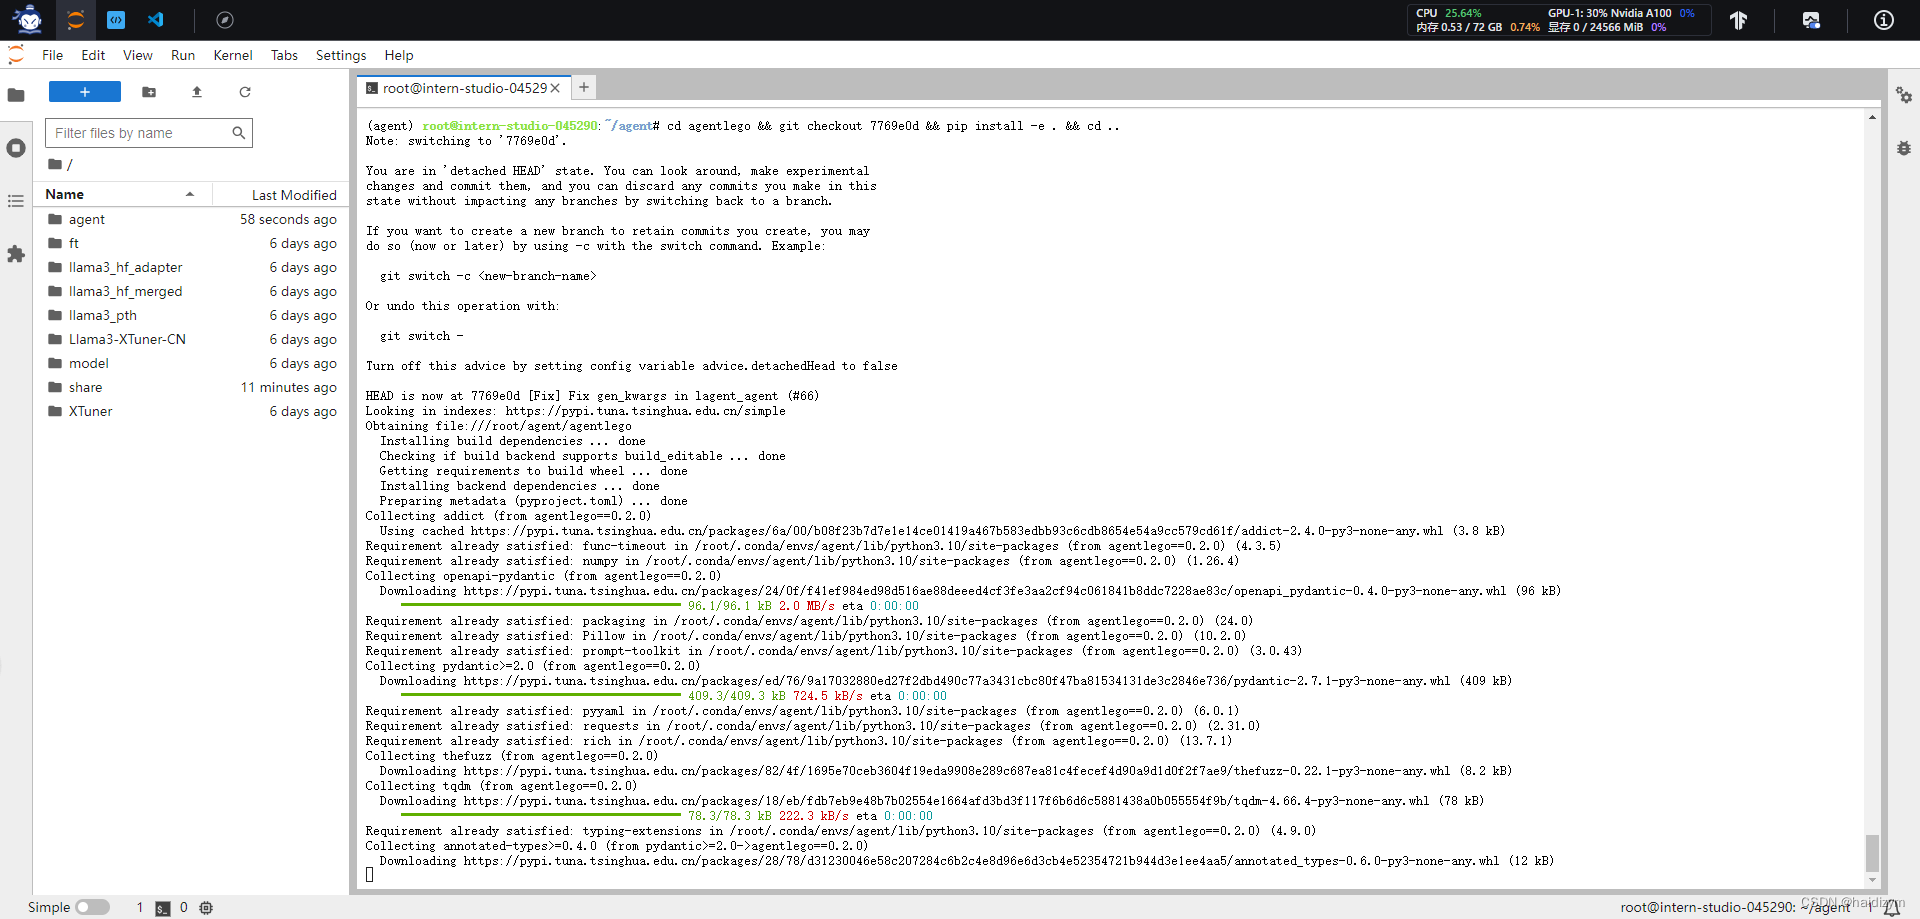The height and width of the screenshot is (919, 1920).
Task: Toggle Simple interface mode switch
Action: pyautogui.click(x=92, y=907)
